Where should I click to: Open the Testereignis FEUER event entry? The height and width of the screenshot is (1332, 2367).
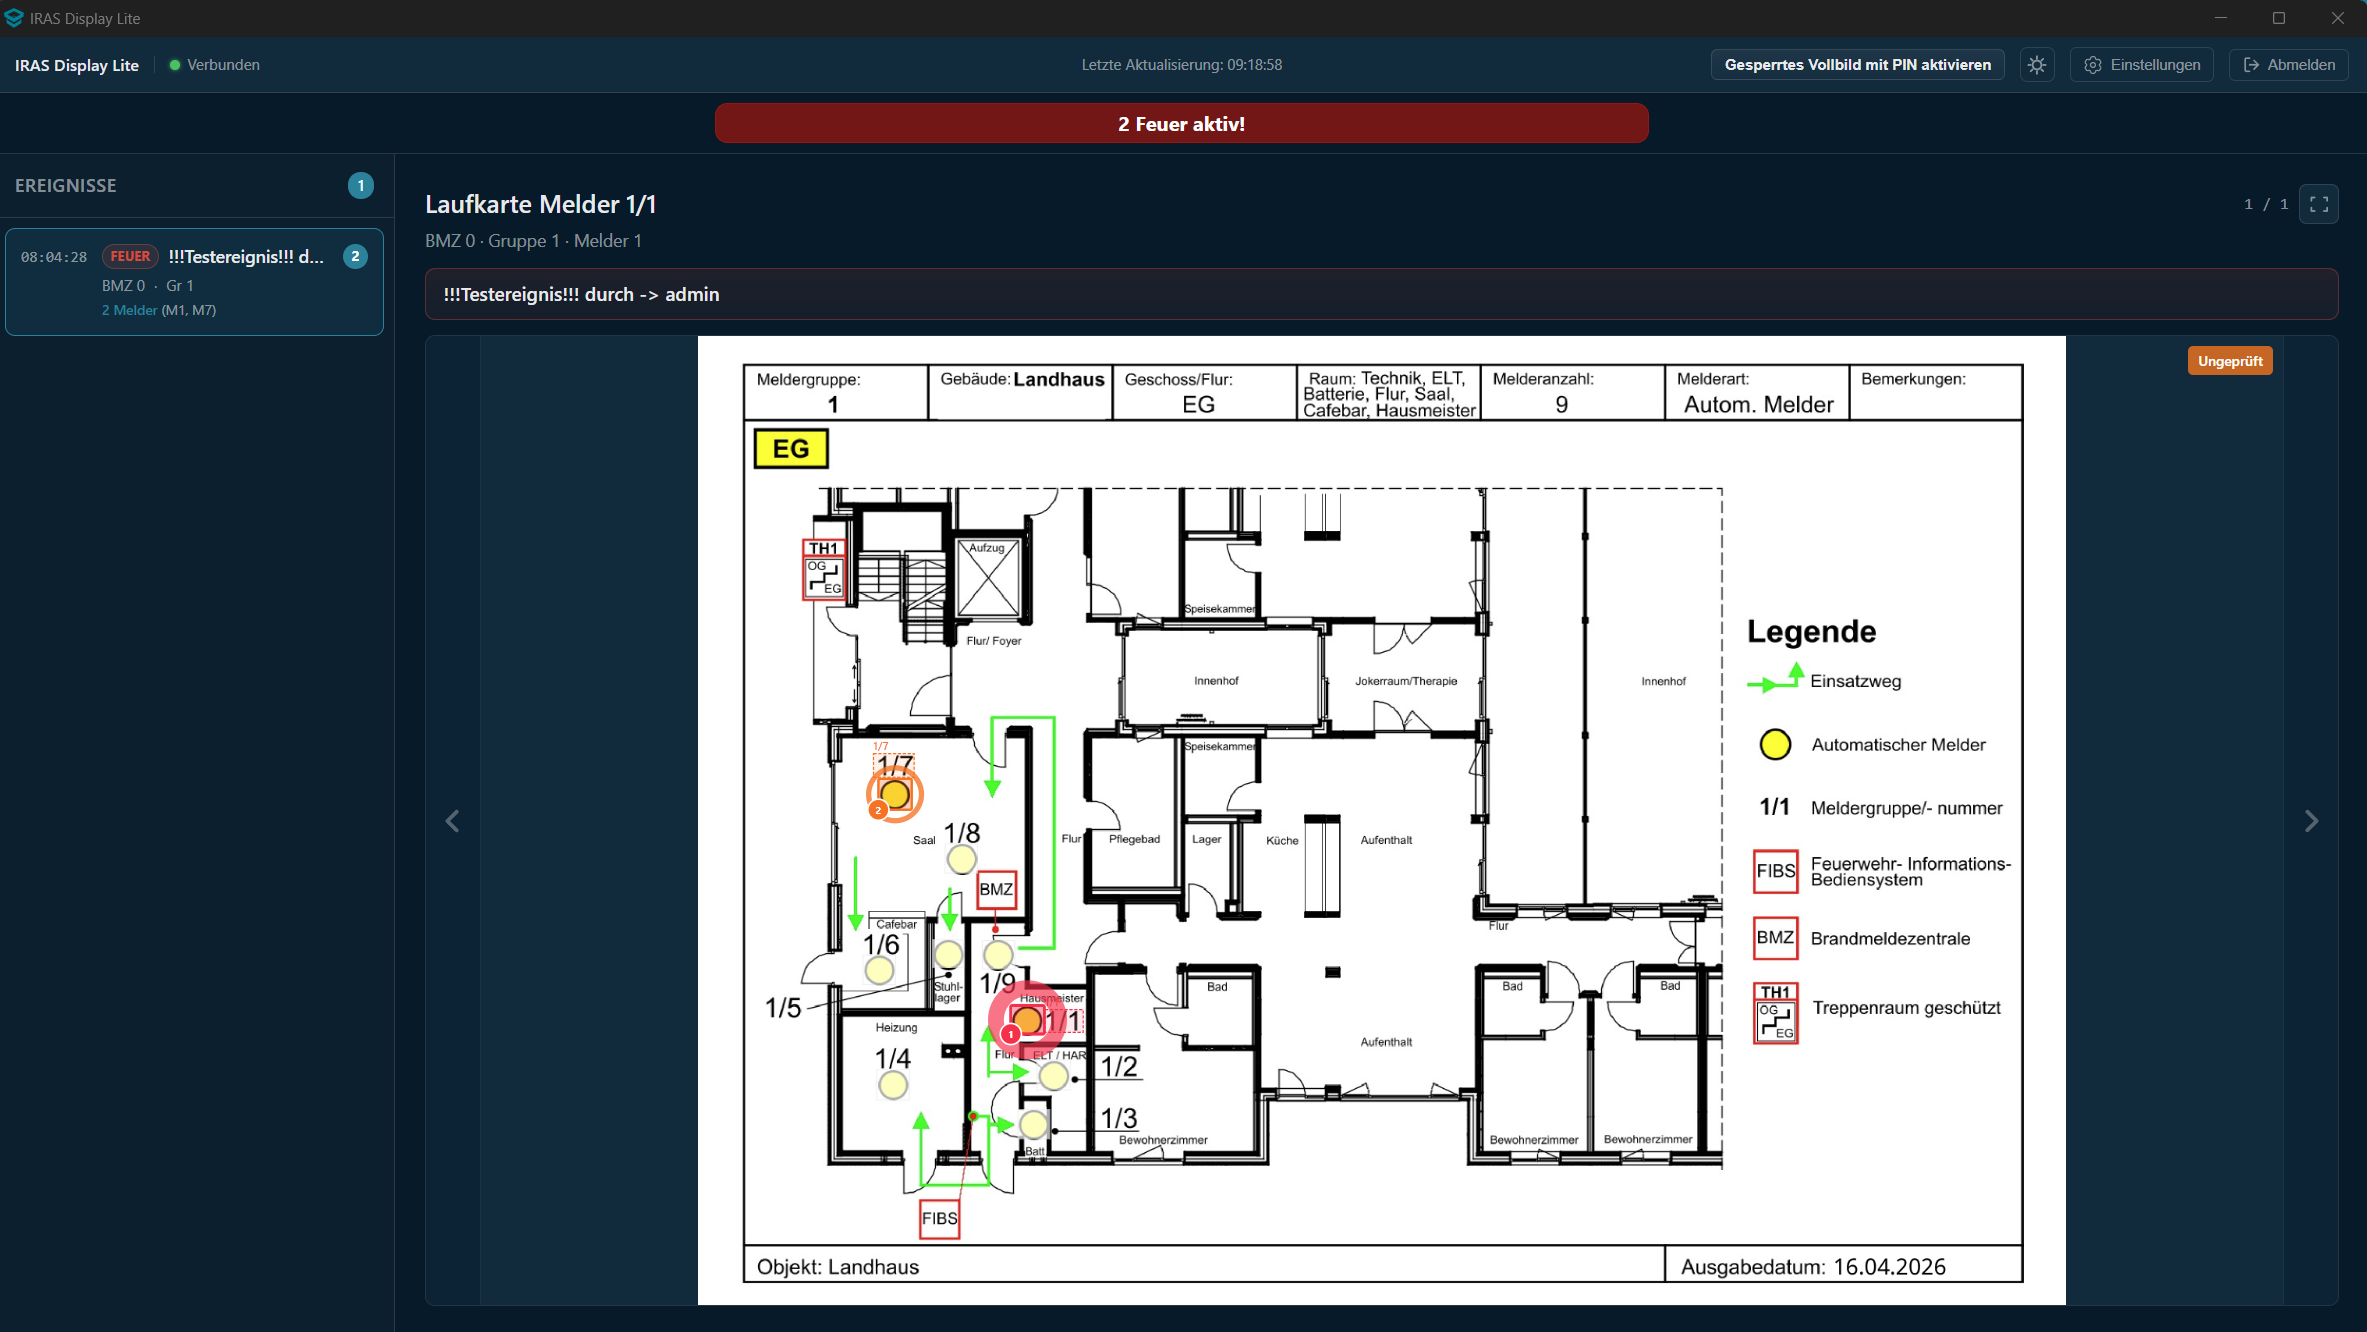click(194, 282)
